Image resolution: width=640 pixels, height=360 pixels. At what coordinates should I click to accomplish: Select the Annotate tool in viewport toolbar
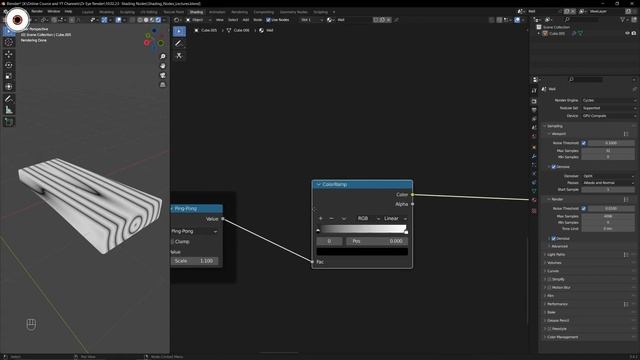[x=9, y=99]
